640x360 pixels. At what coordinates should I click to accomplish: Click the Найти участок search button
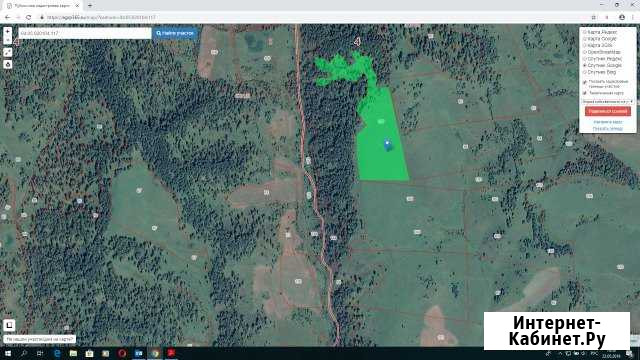175,33
